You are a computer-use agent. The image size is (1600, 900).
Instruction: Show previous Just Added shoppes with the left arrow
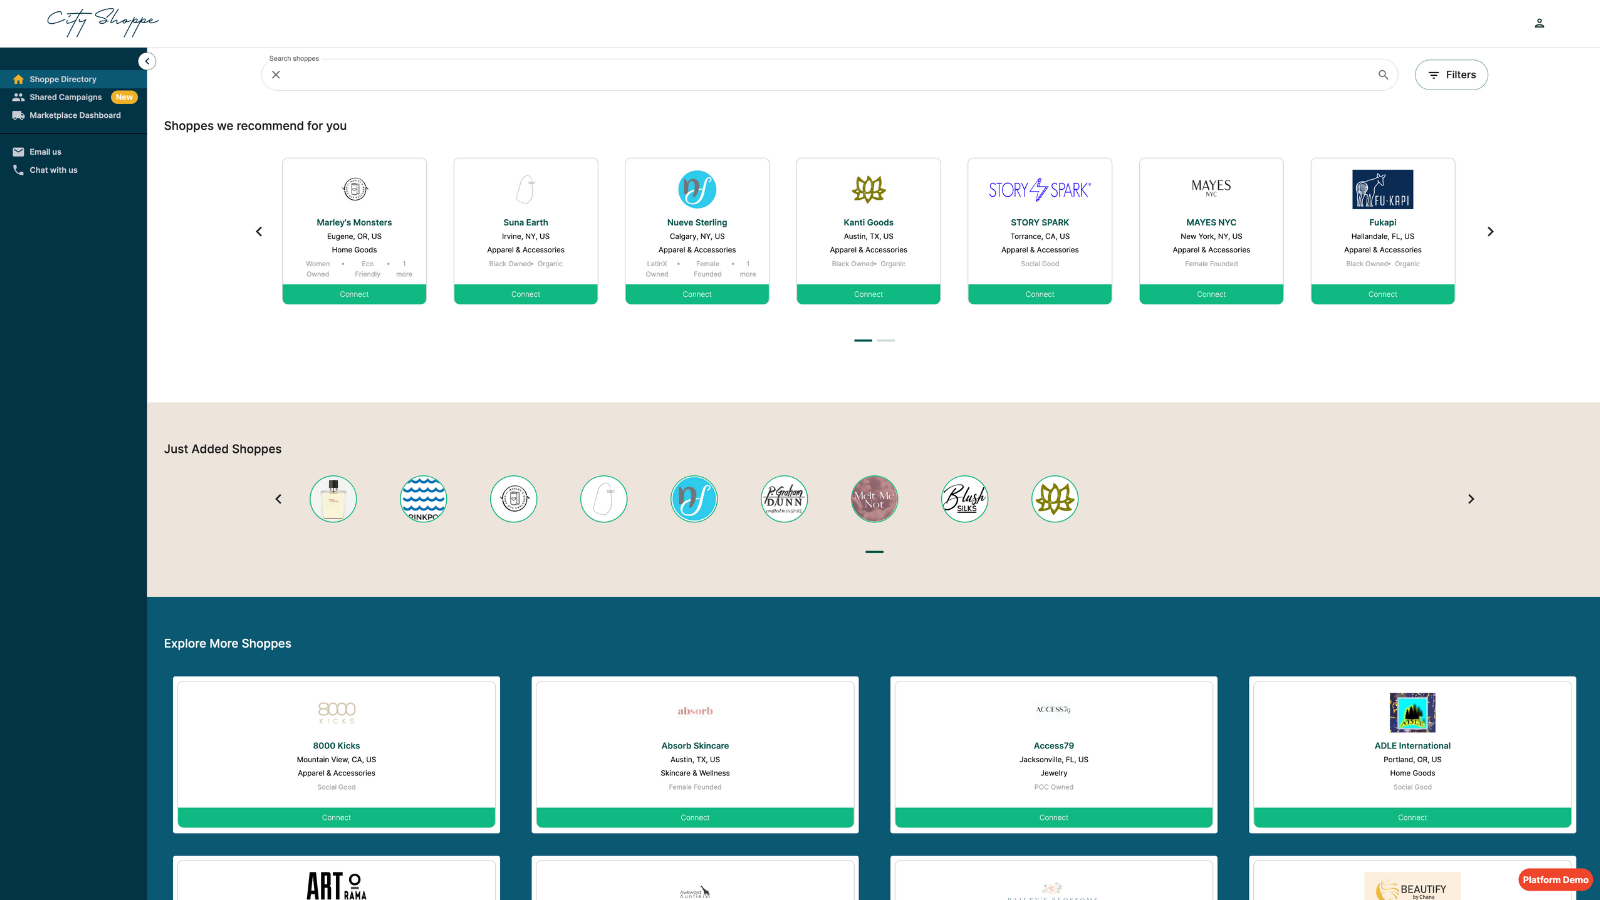pos(279,499)
